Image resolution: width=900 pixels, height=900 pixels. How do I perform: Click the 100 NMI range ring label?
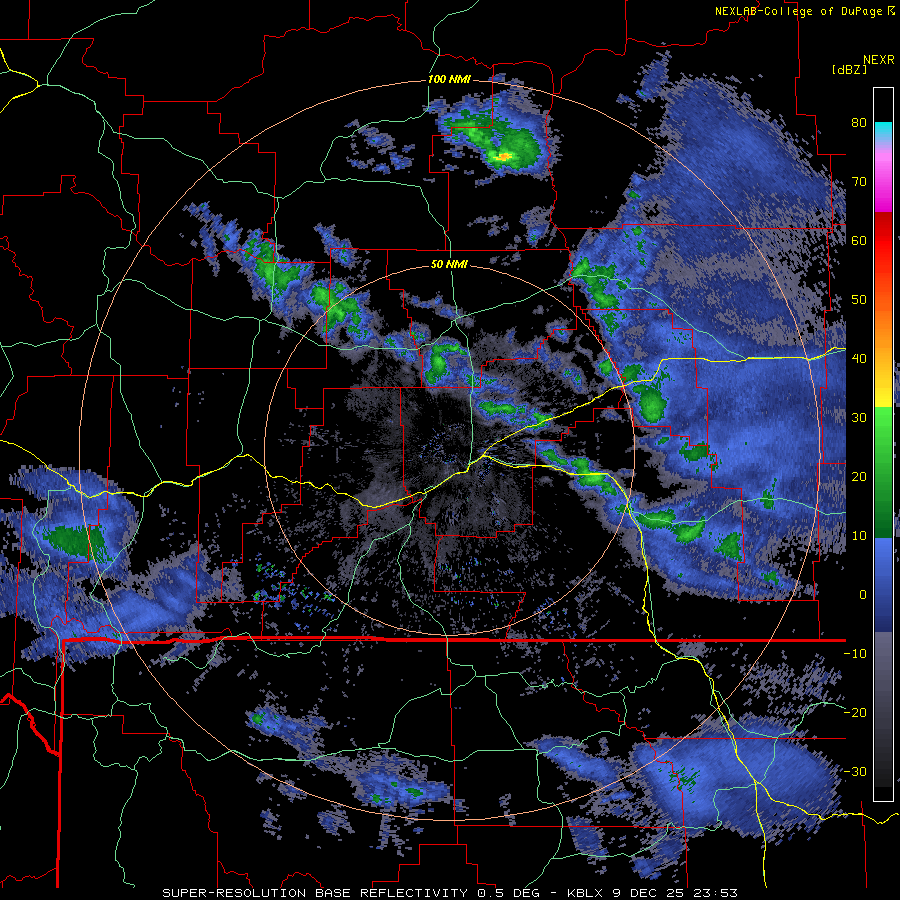coord(449,79)
